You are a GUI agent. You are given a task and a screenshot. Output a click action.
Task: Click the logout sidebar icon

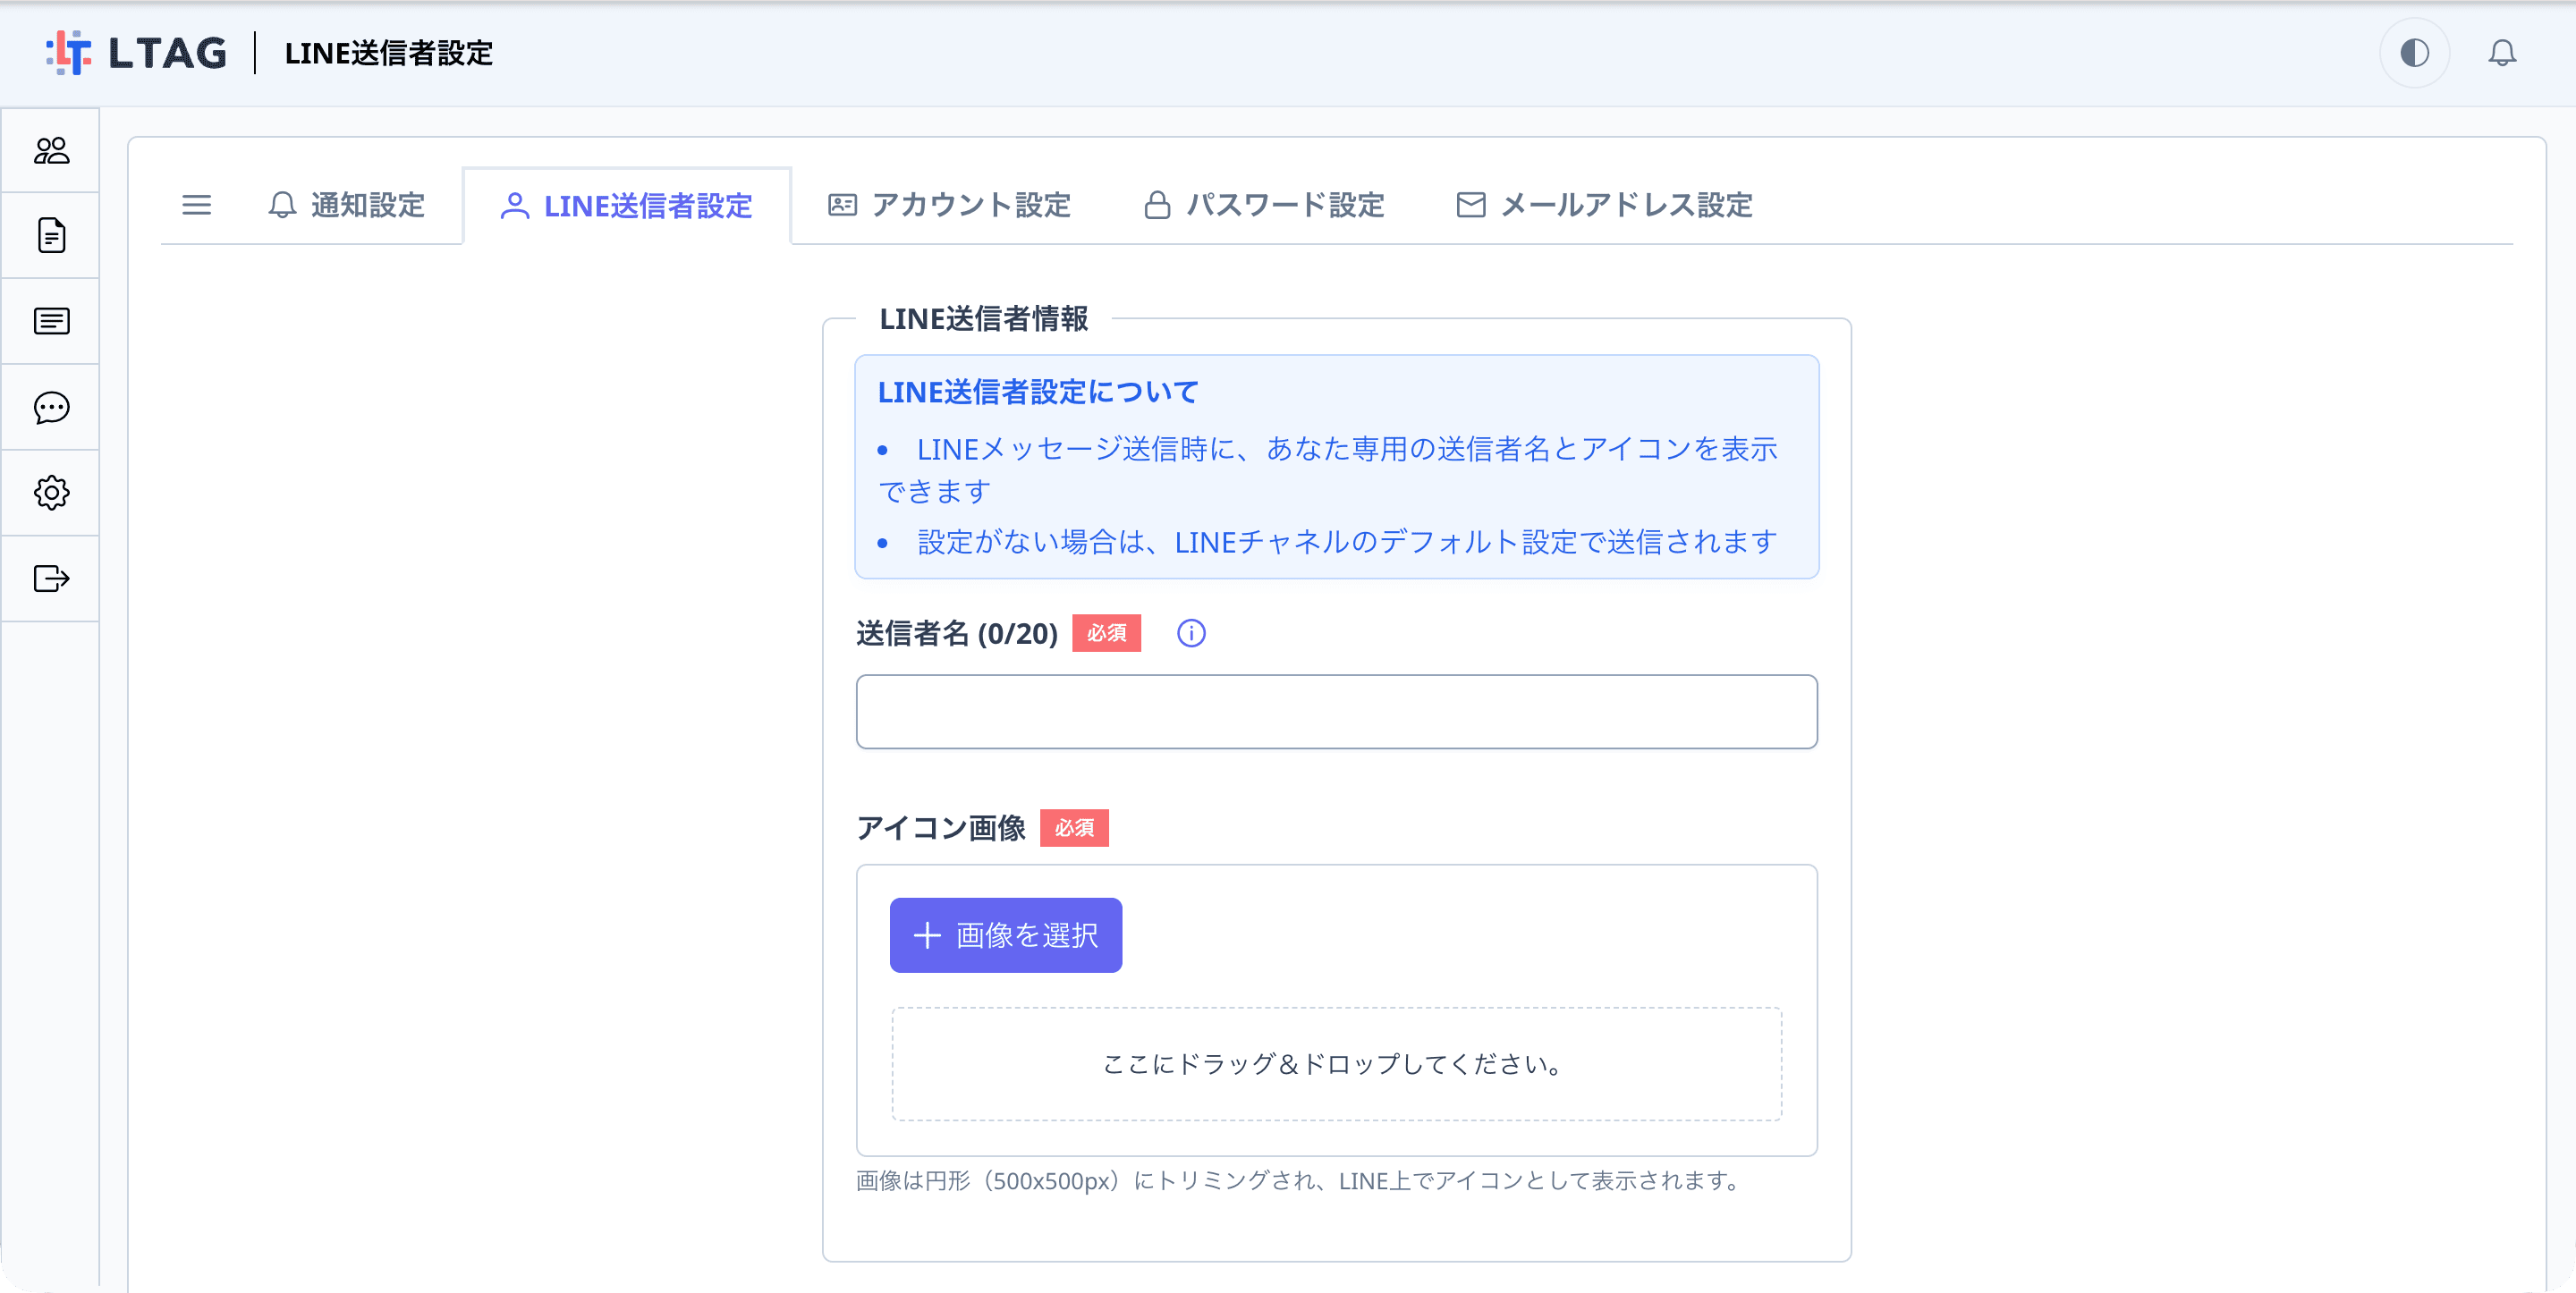click(x=51, y=579)
